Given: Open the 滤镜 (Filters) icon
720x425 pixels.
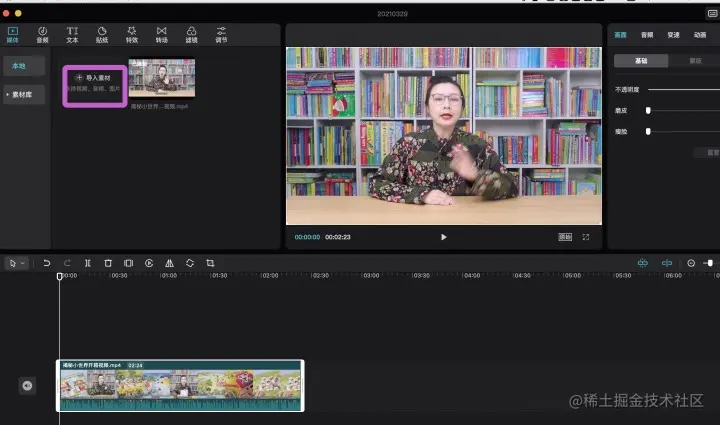Looking at the screenshot, I should point(191,34).
